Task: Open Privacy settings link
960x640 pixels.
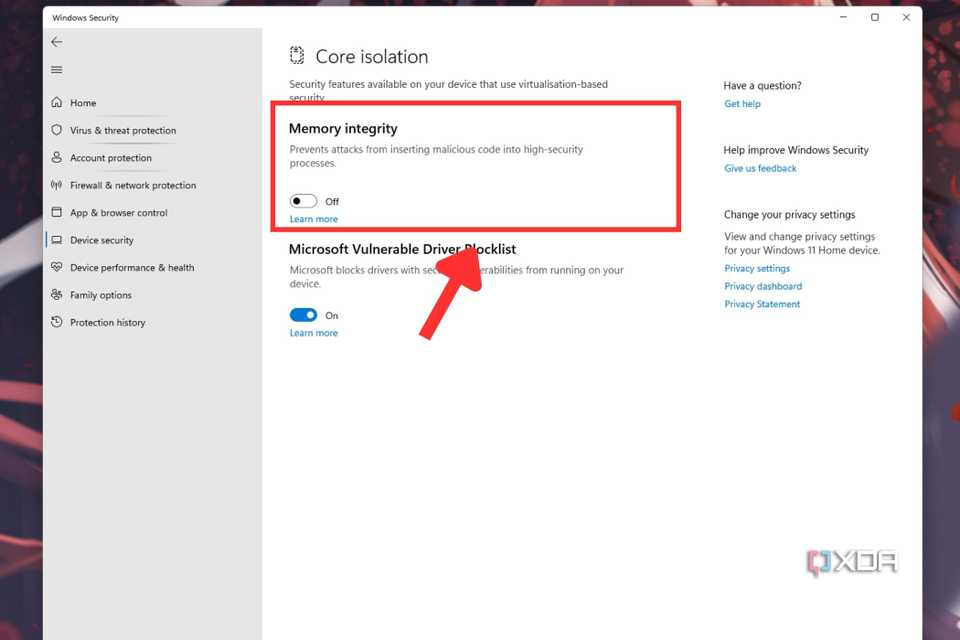Action: (757, 268)
